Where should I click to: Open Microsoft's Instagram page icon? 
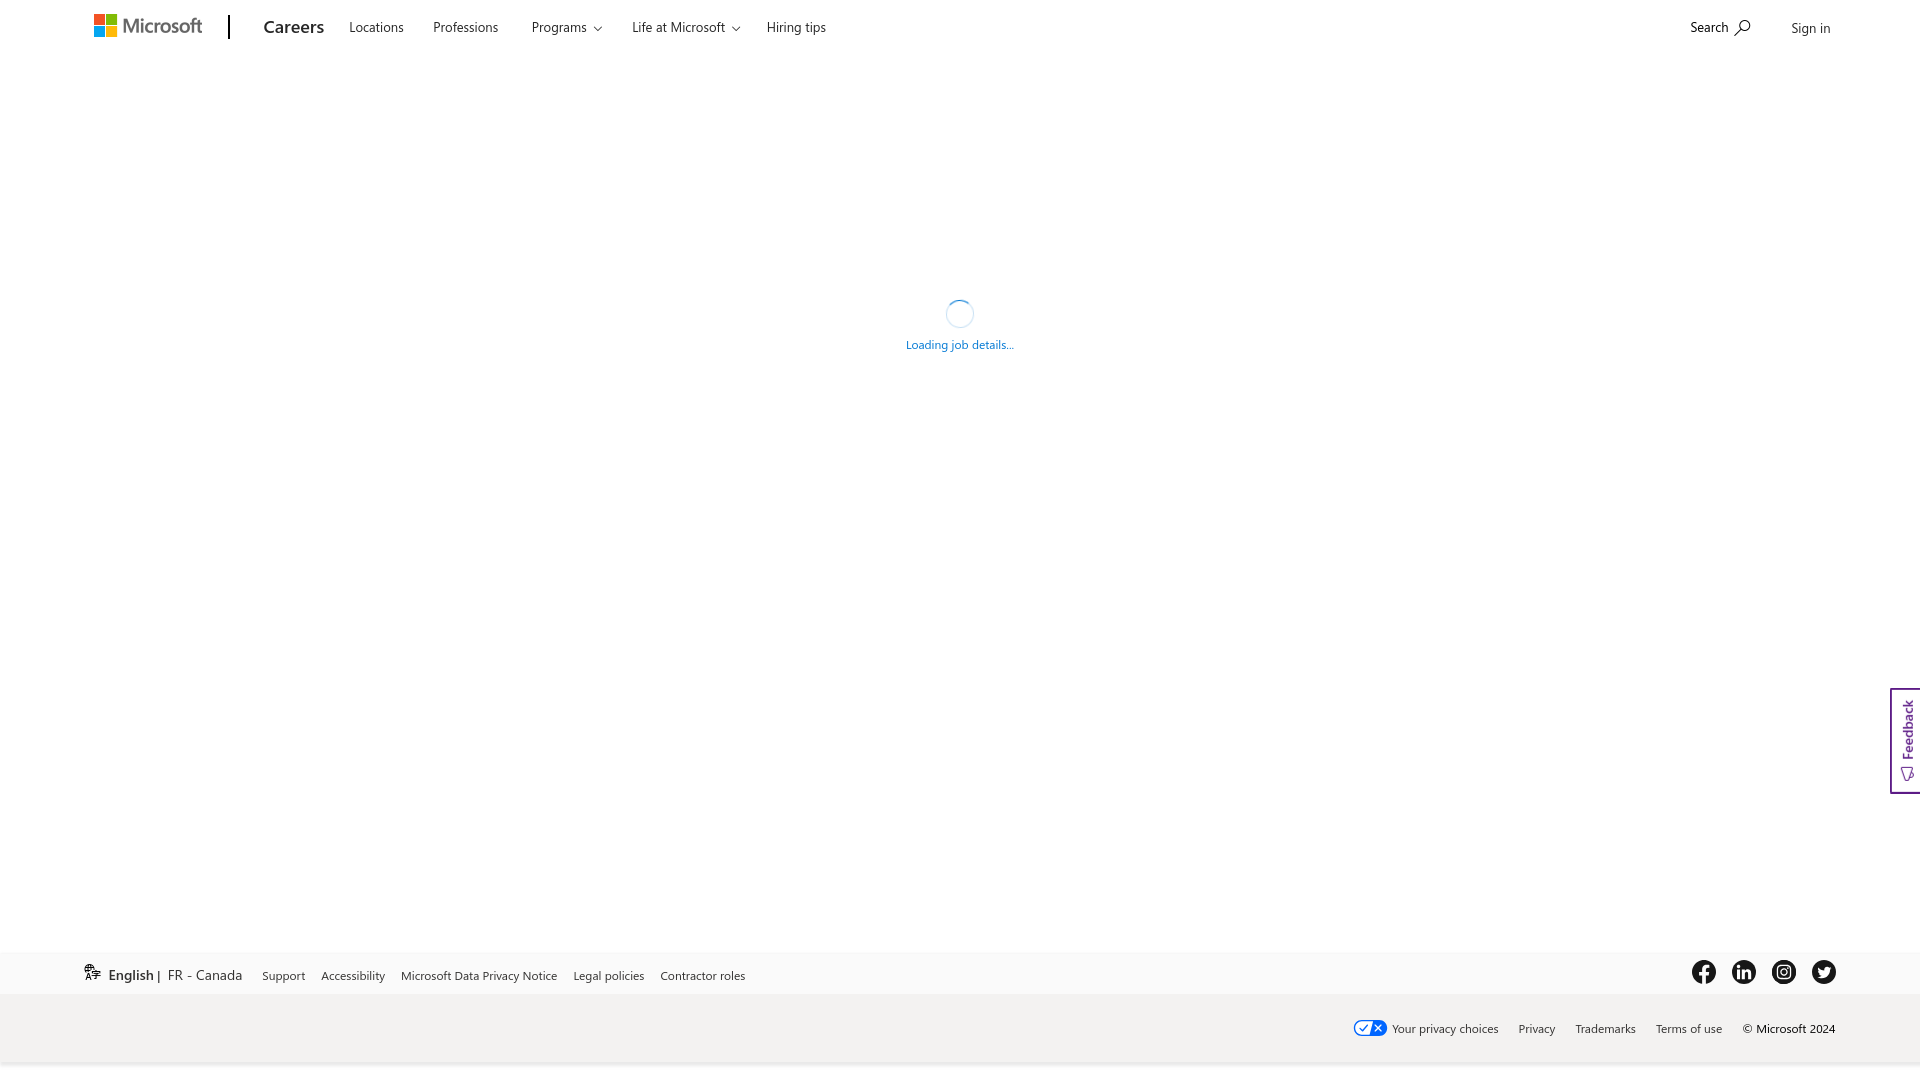1784,972
